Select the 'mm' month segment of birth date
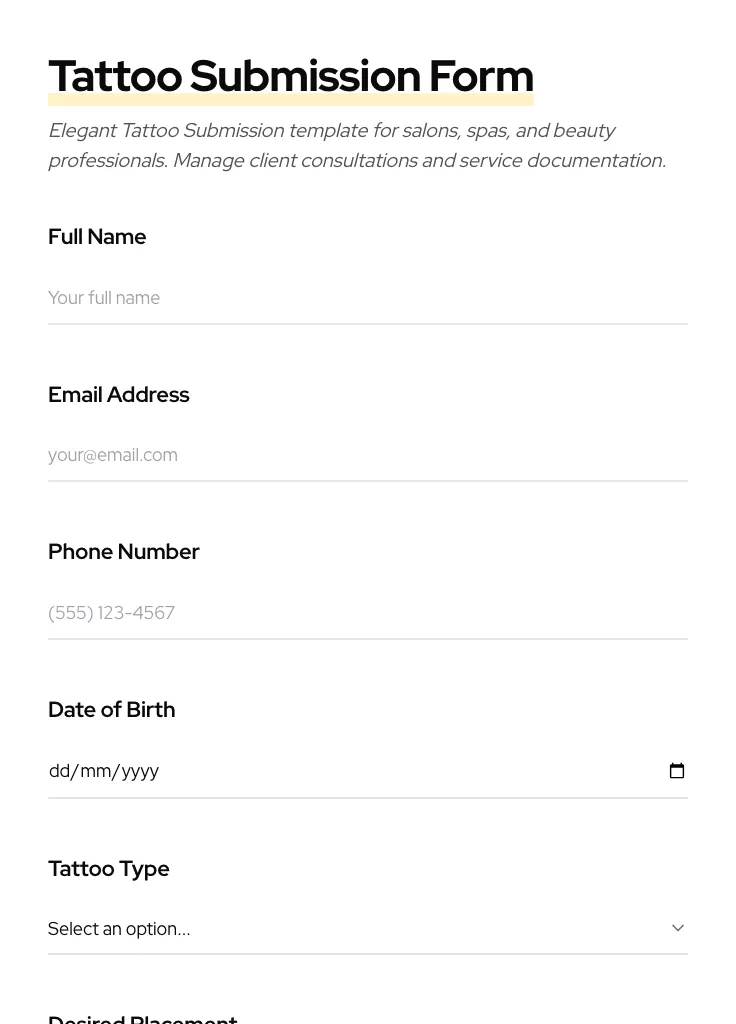Viewport: 736px width, 1024px height. pos(95,771)
